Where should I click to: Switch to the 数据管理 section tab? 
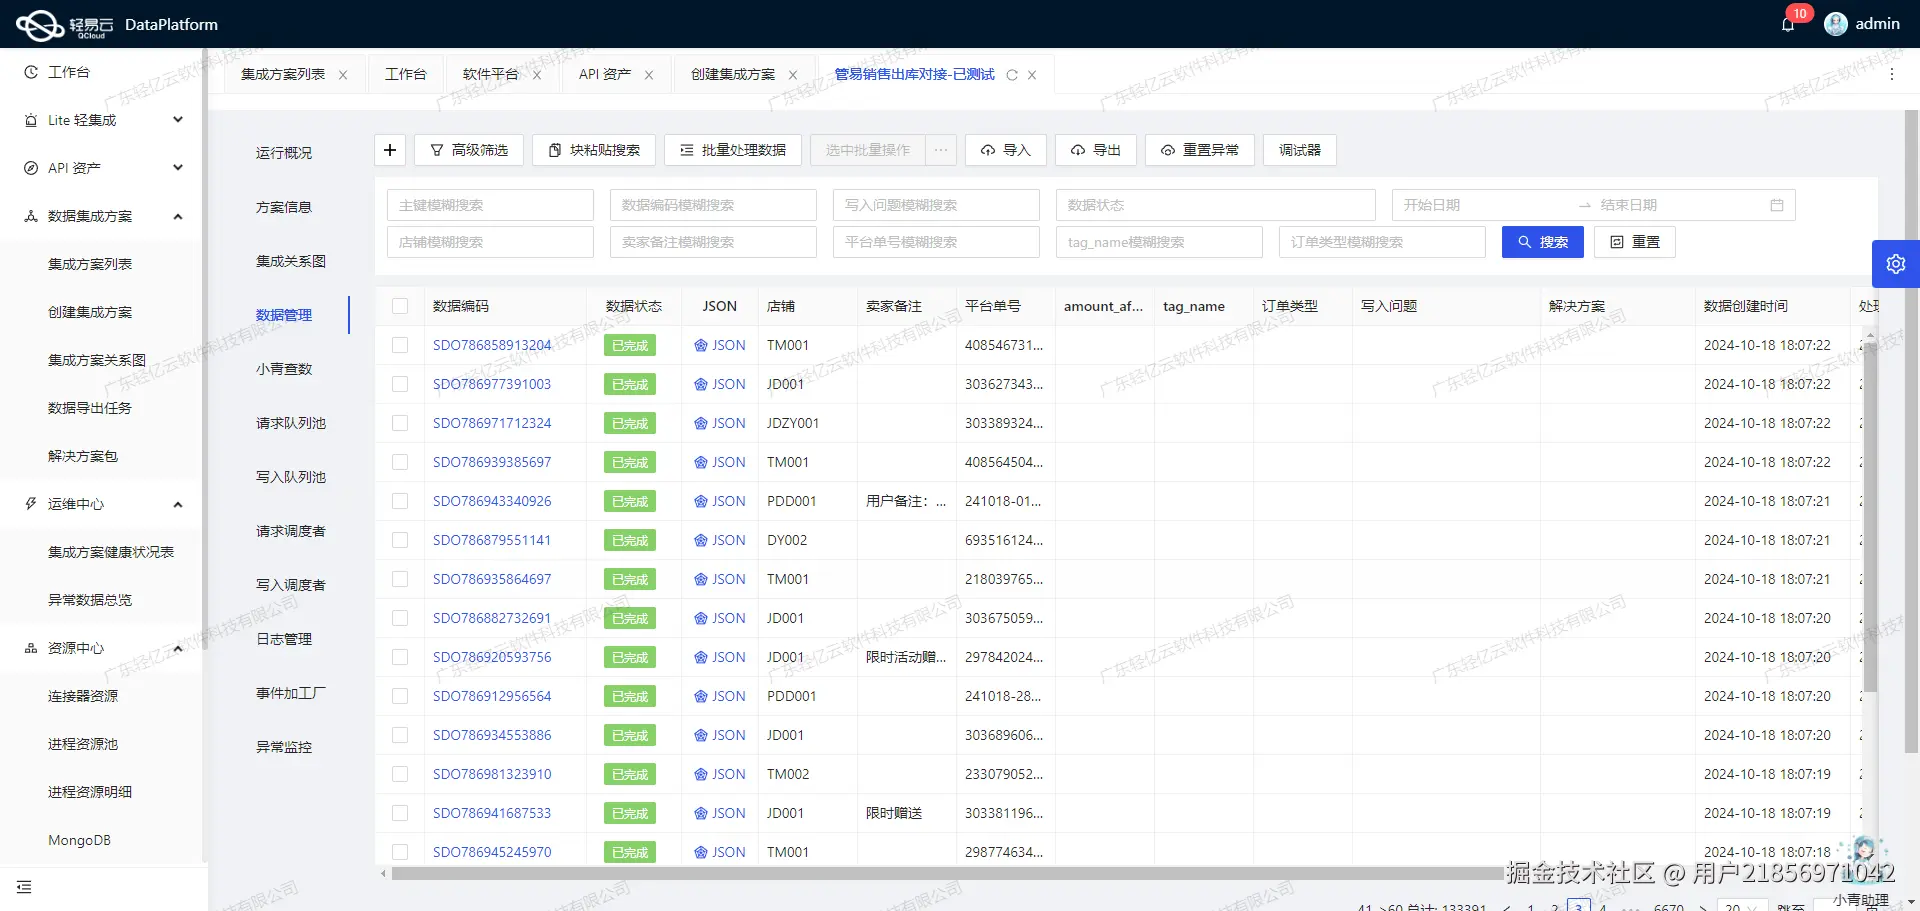(x=284, y=314)
